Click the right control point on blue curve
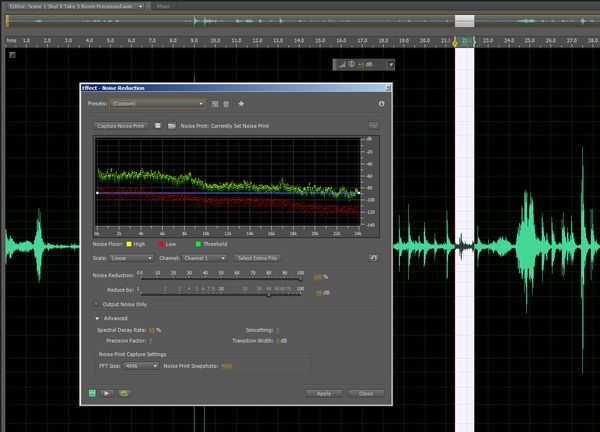Image resolution: width=600 pixels, height=432 pixels. [359, 193]
